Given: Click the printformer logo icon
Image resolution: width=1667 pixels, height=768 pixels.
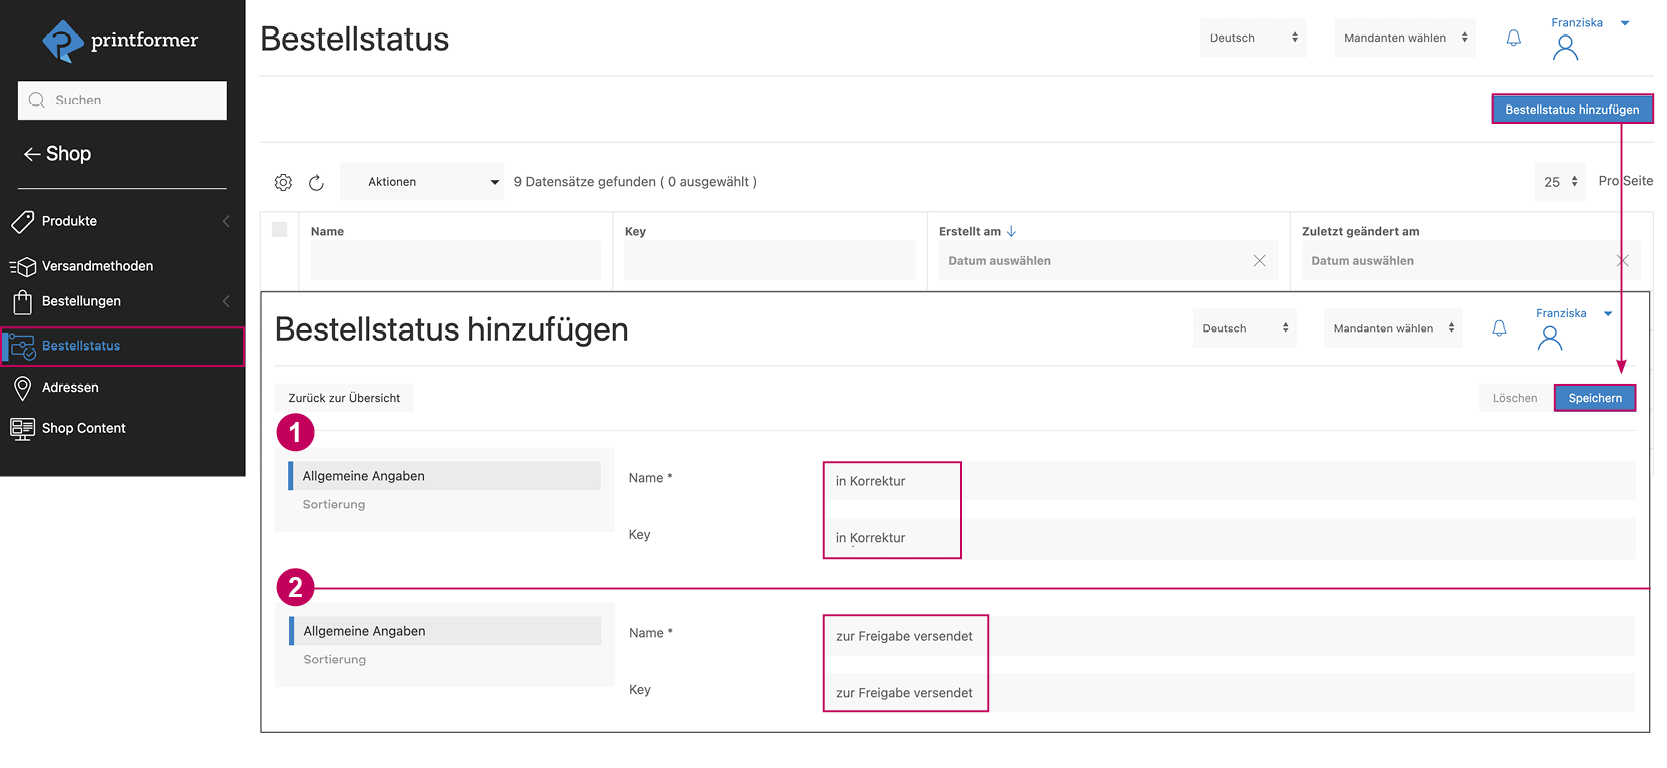Looking at the screenshot, I should click(62, 41).
